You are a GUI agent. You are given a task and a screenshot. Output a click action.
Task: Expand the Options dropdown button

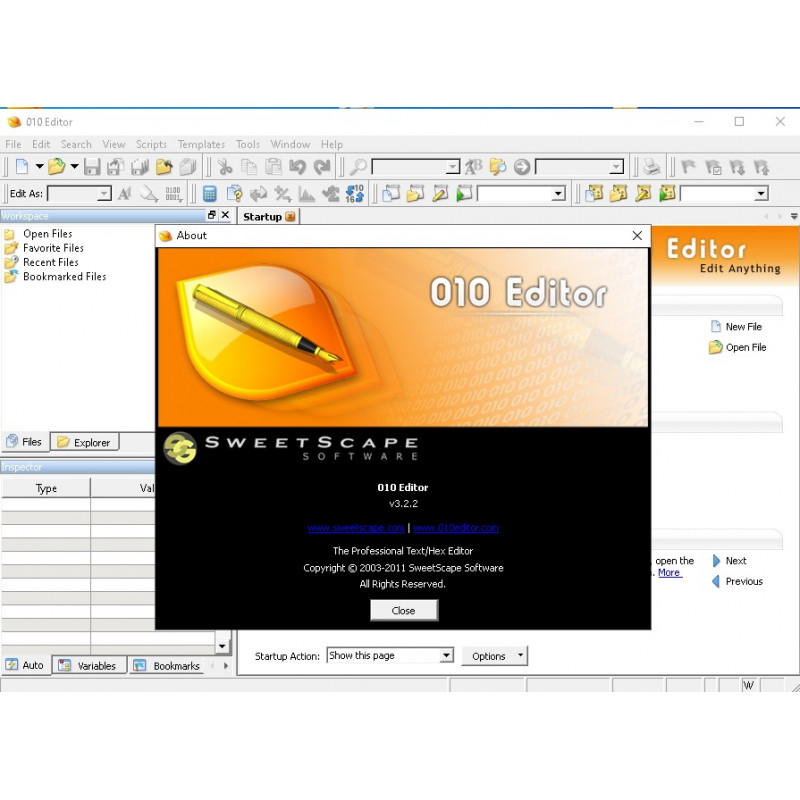tap(519, 655)
